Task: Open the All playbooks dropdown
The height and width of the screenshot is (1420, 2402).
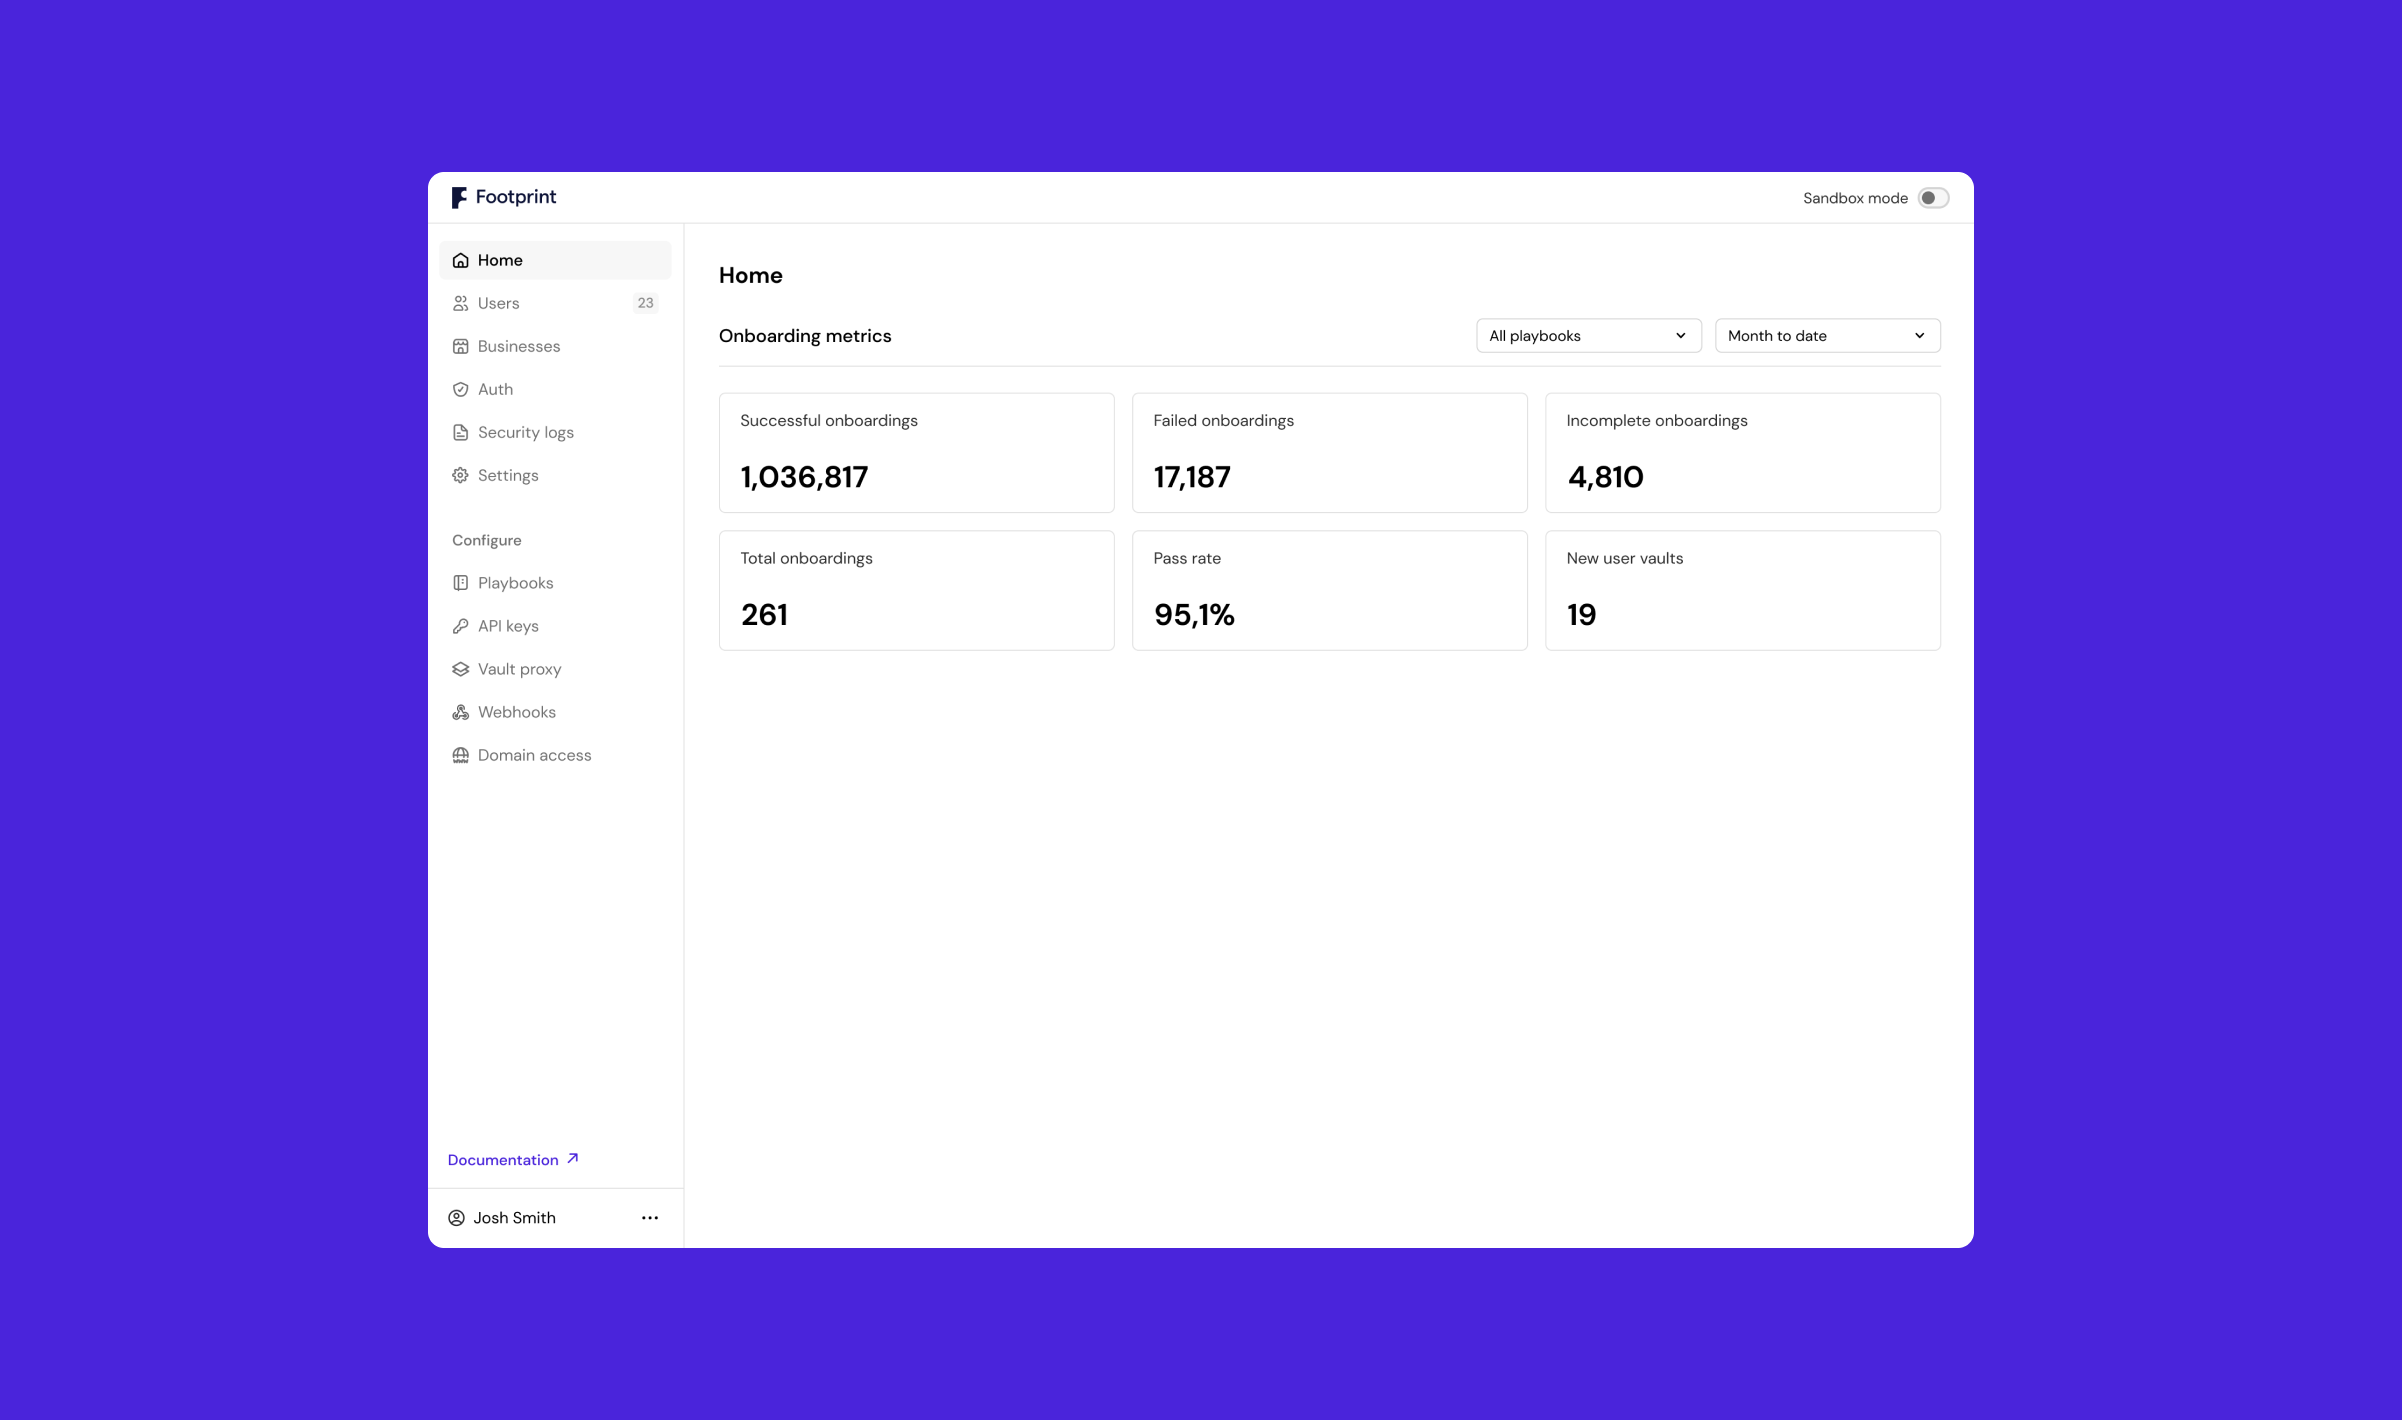Action: [x=1588, y=336]
